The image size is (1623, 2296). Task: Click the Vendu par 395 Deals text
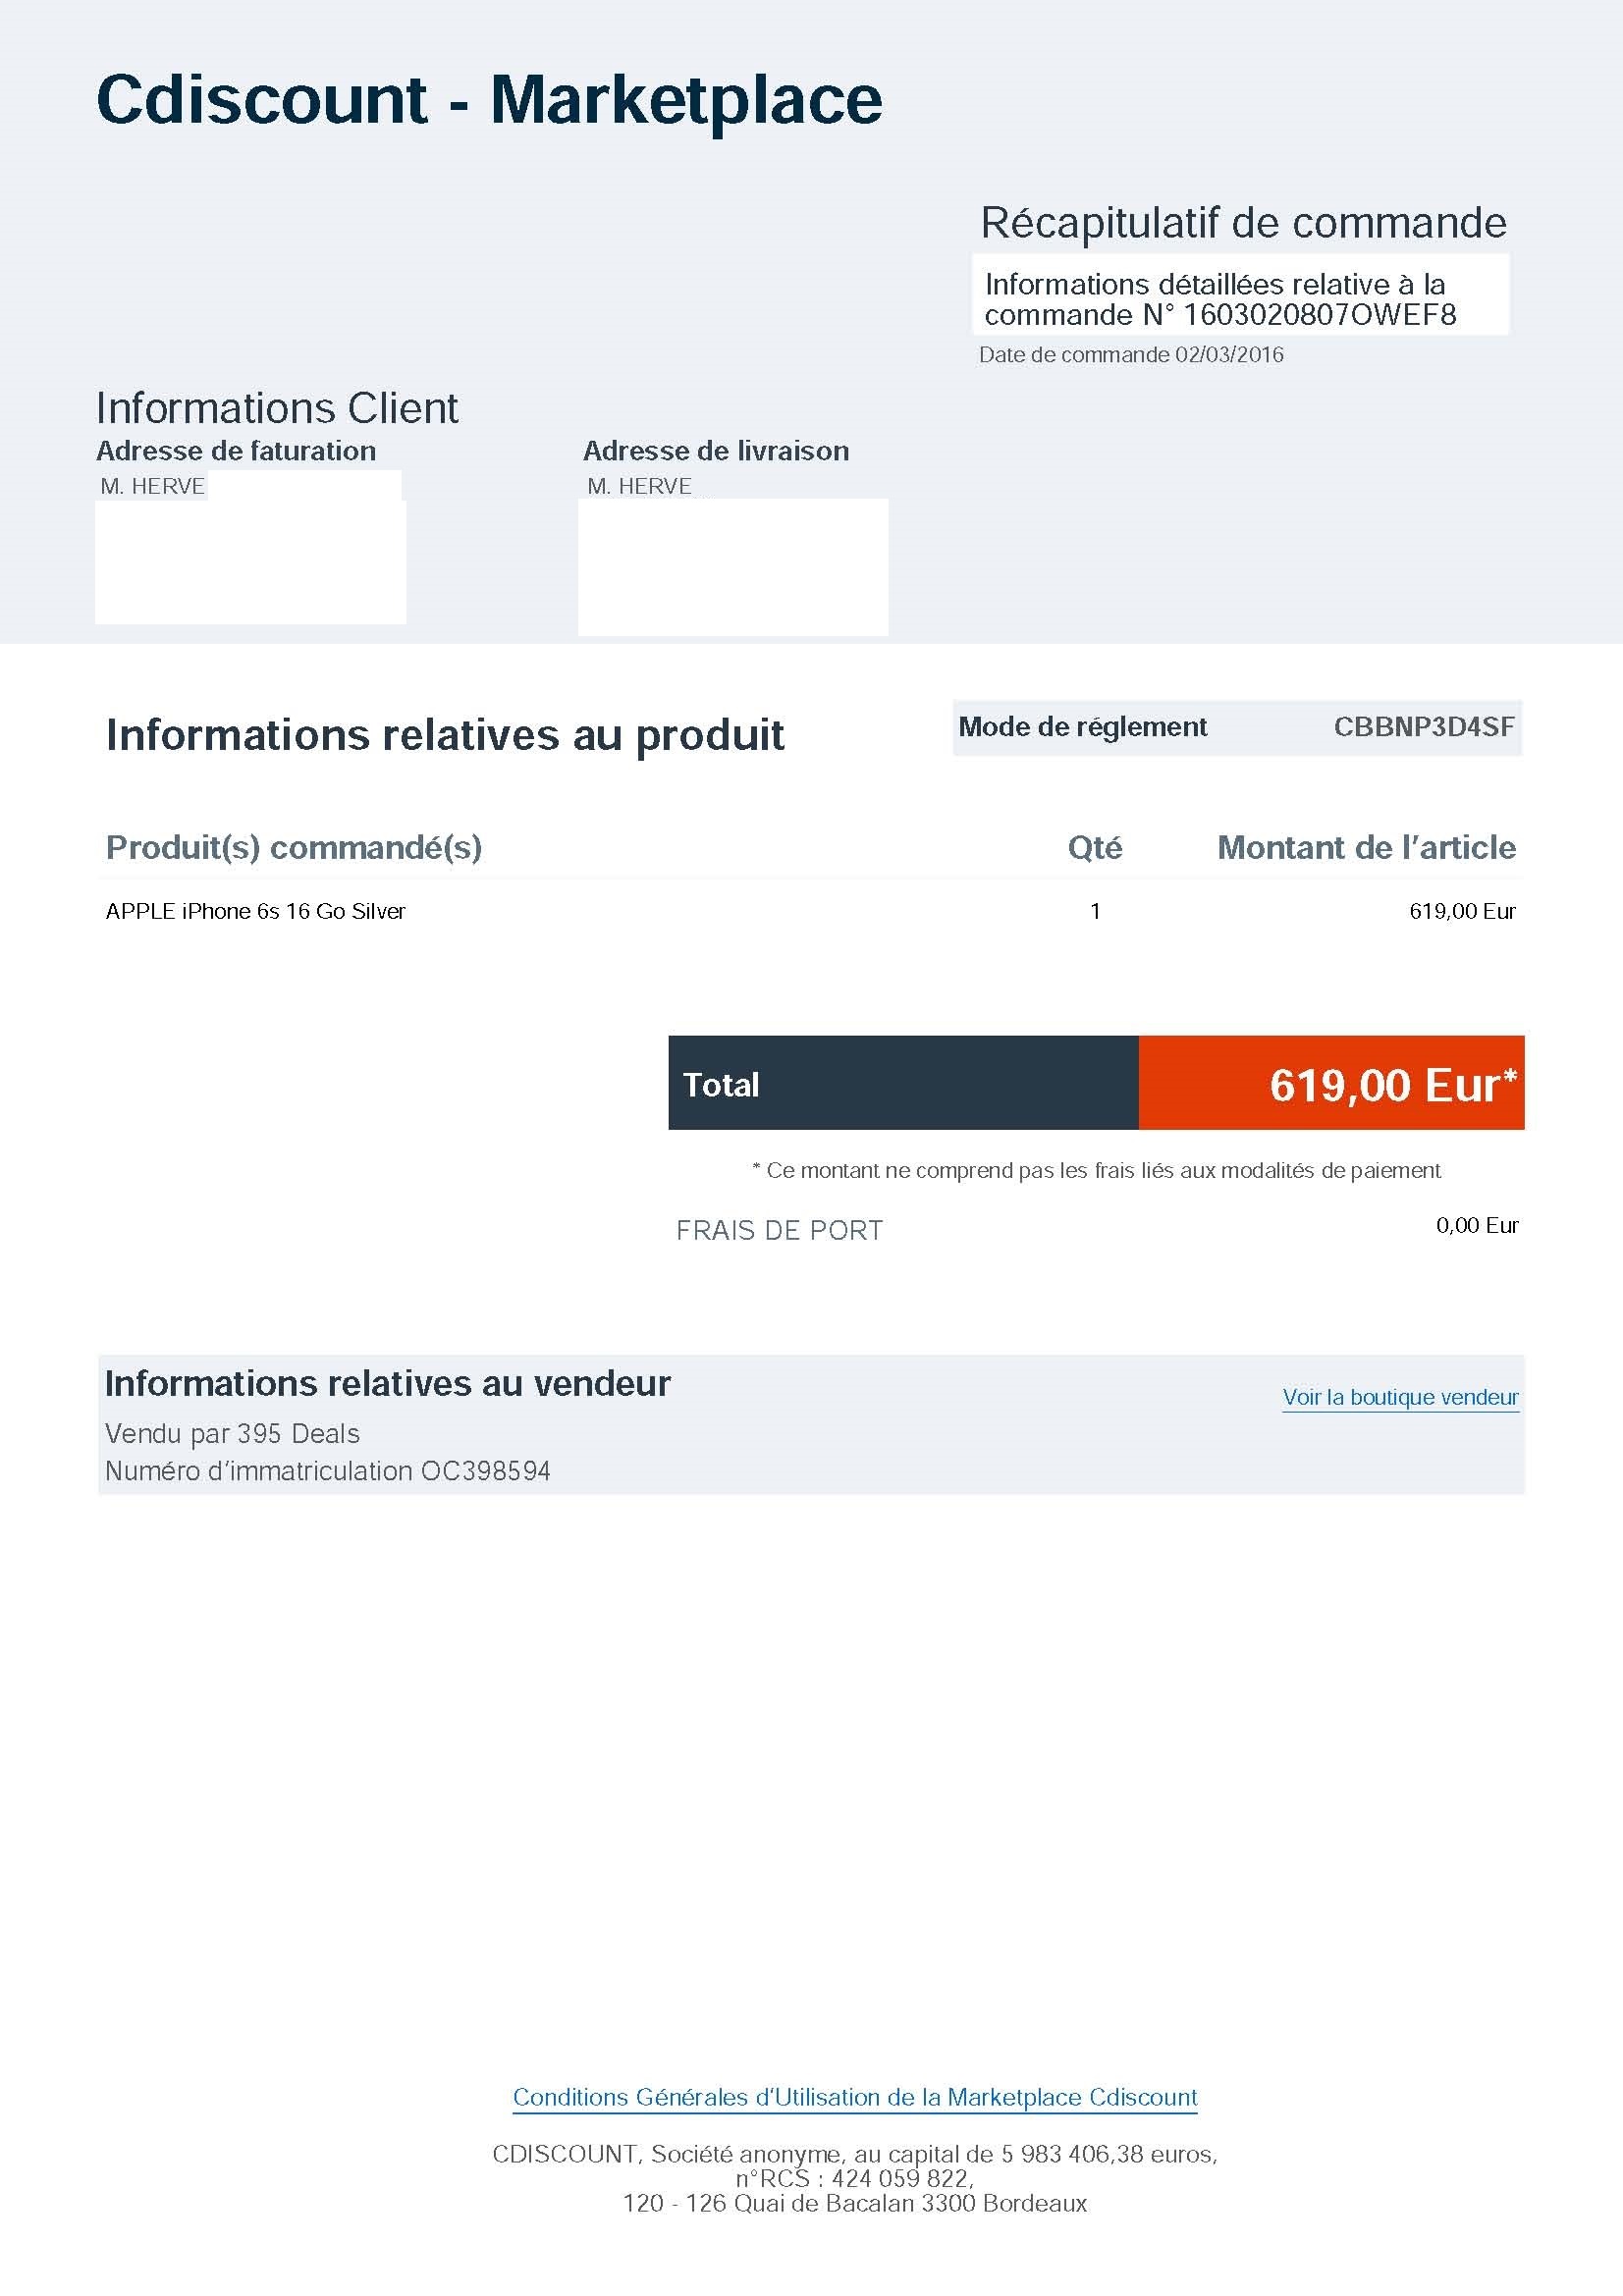(x=232, y=1434)
